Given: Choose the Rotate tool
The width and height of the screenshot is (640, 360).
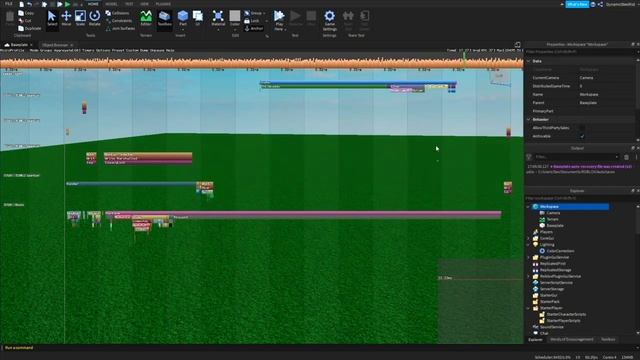Looking at the screenshot, I should coord(95,18).
